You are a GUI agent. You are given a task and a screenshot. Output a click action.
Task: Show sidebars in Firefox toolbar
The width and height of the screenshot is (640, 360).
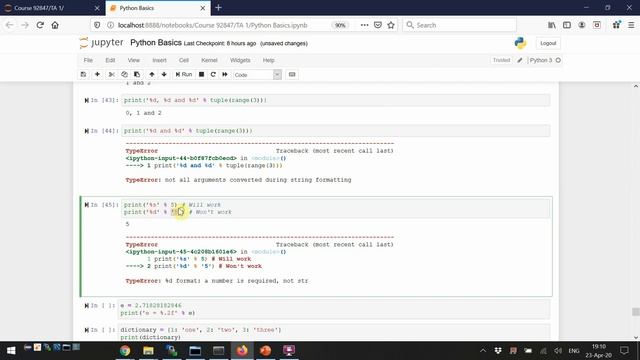[567, 25]
